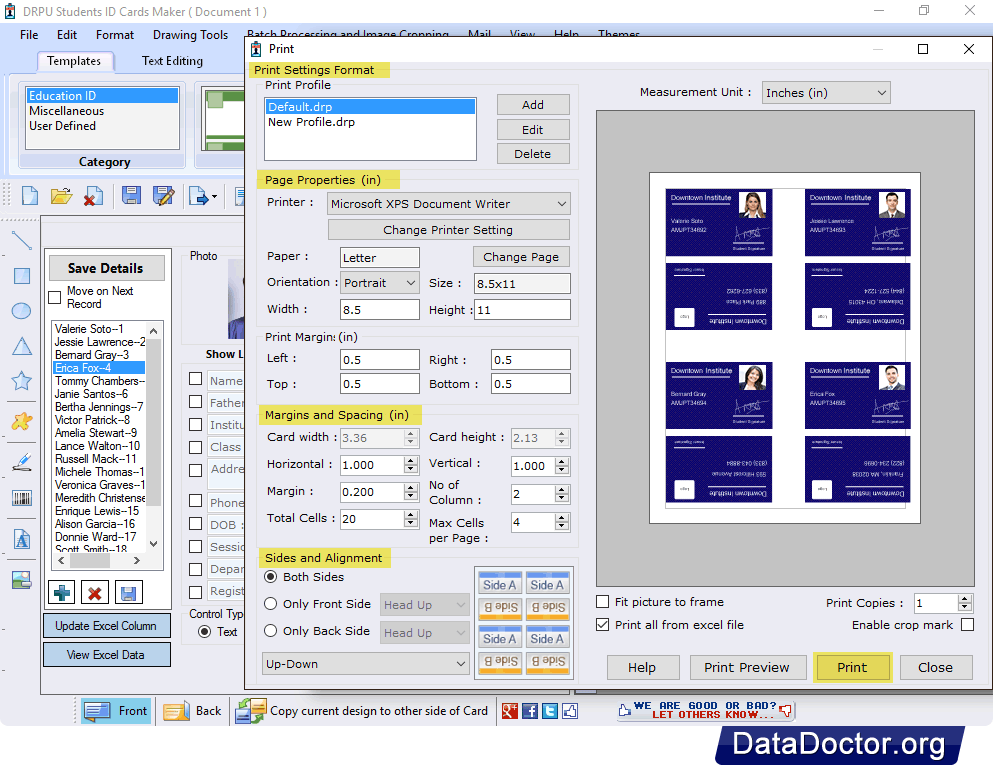This screenshot has width=993, height=765.
Task: Tick Fit picture to frame checkbox
Action: pyautogui.click(x=603, y=602)
